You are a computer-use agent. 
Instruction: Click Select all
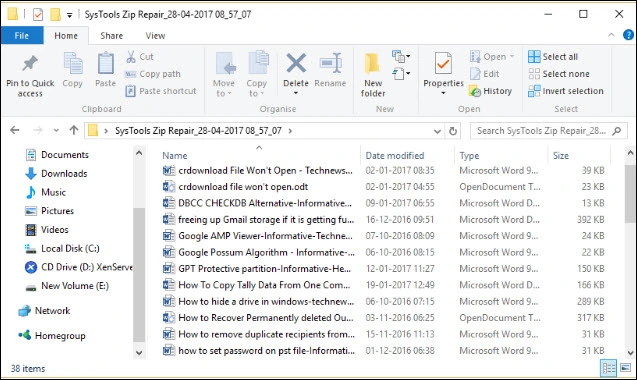553,56
